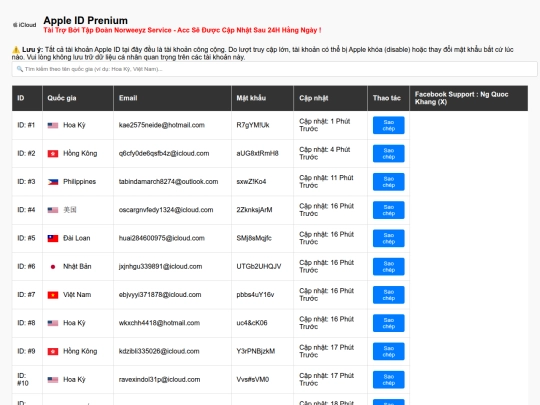Copy the account in row ID: #2
Image resolution: width=540 pixels, height=405 pixels.
388,153
